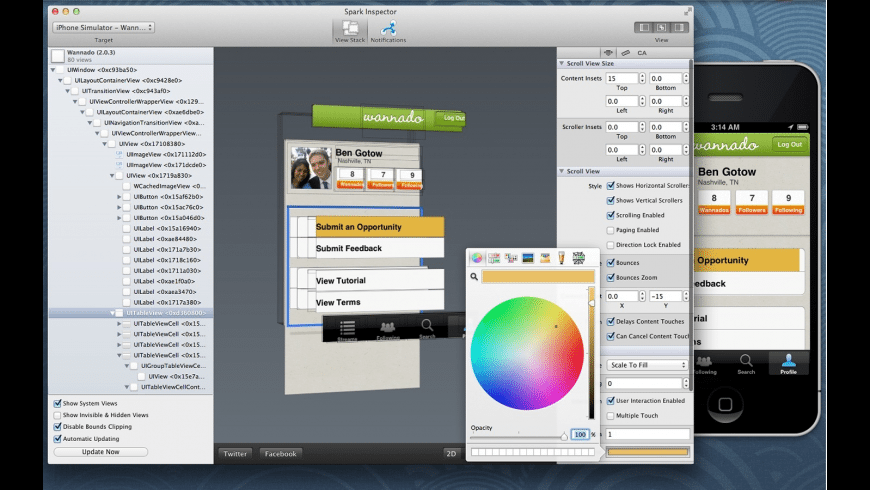Select the crayons picker mode
This screenshot has width=870, height=490.
pos(545,258)
